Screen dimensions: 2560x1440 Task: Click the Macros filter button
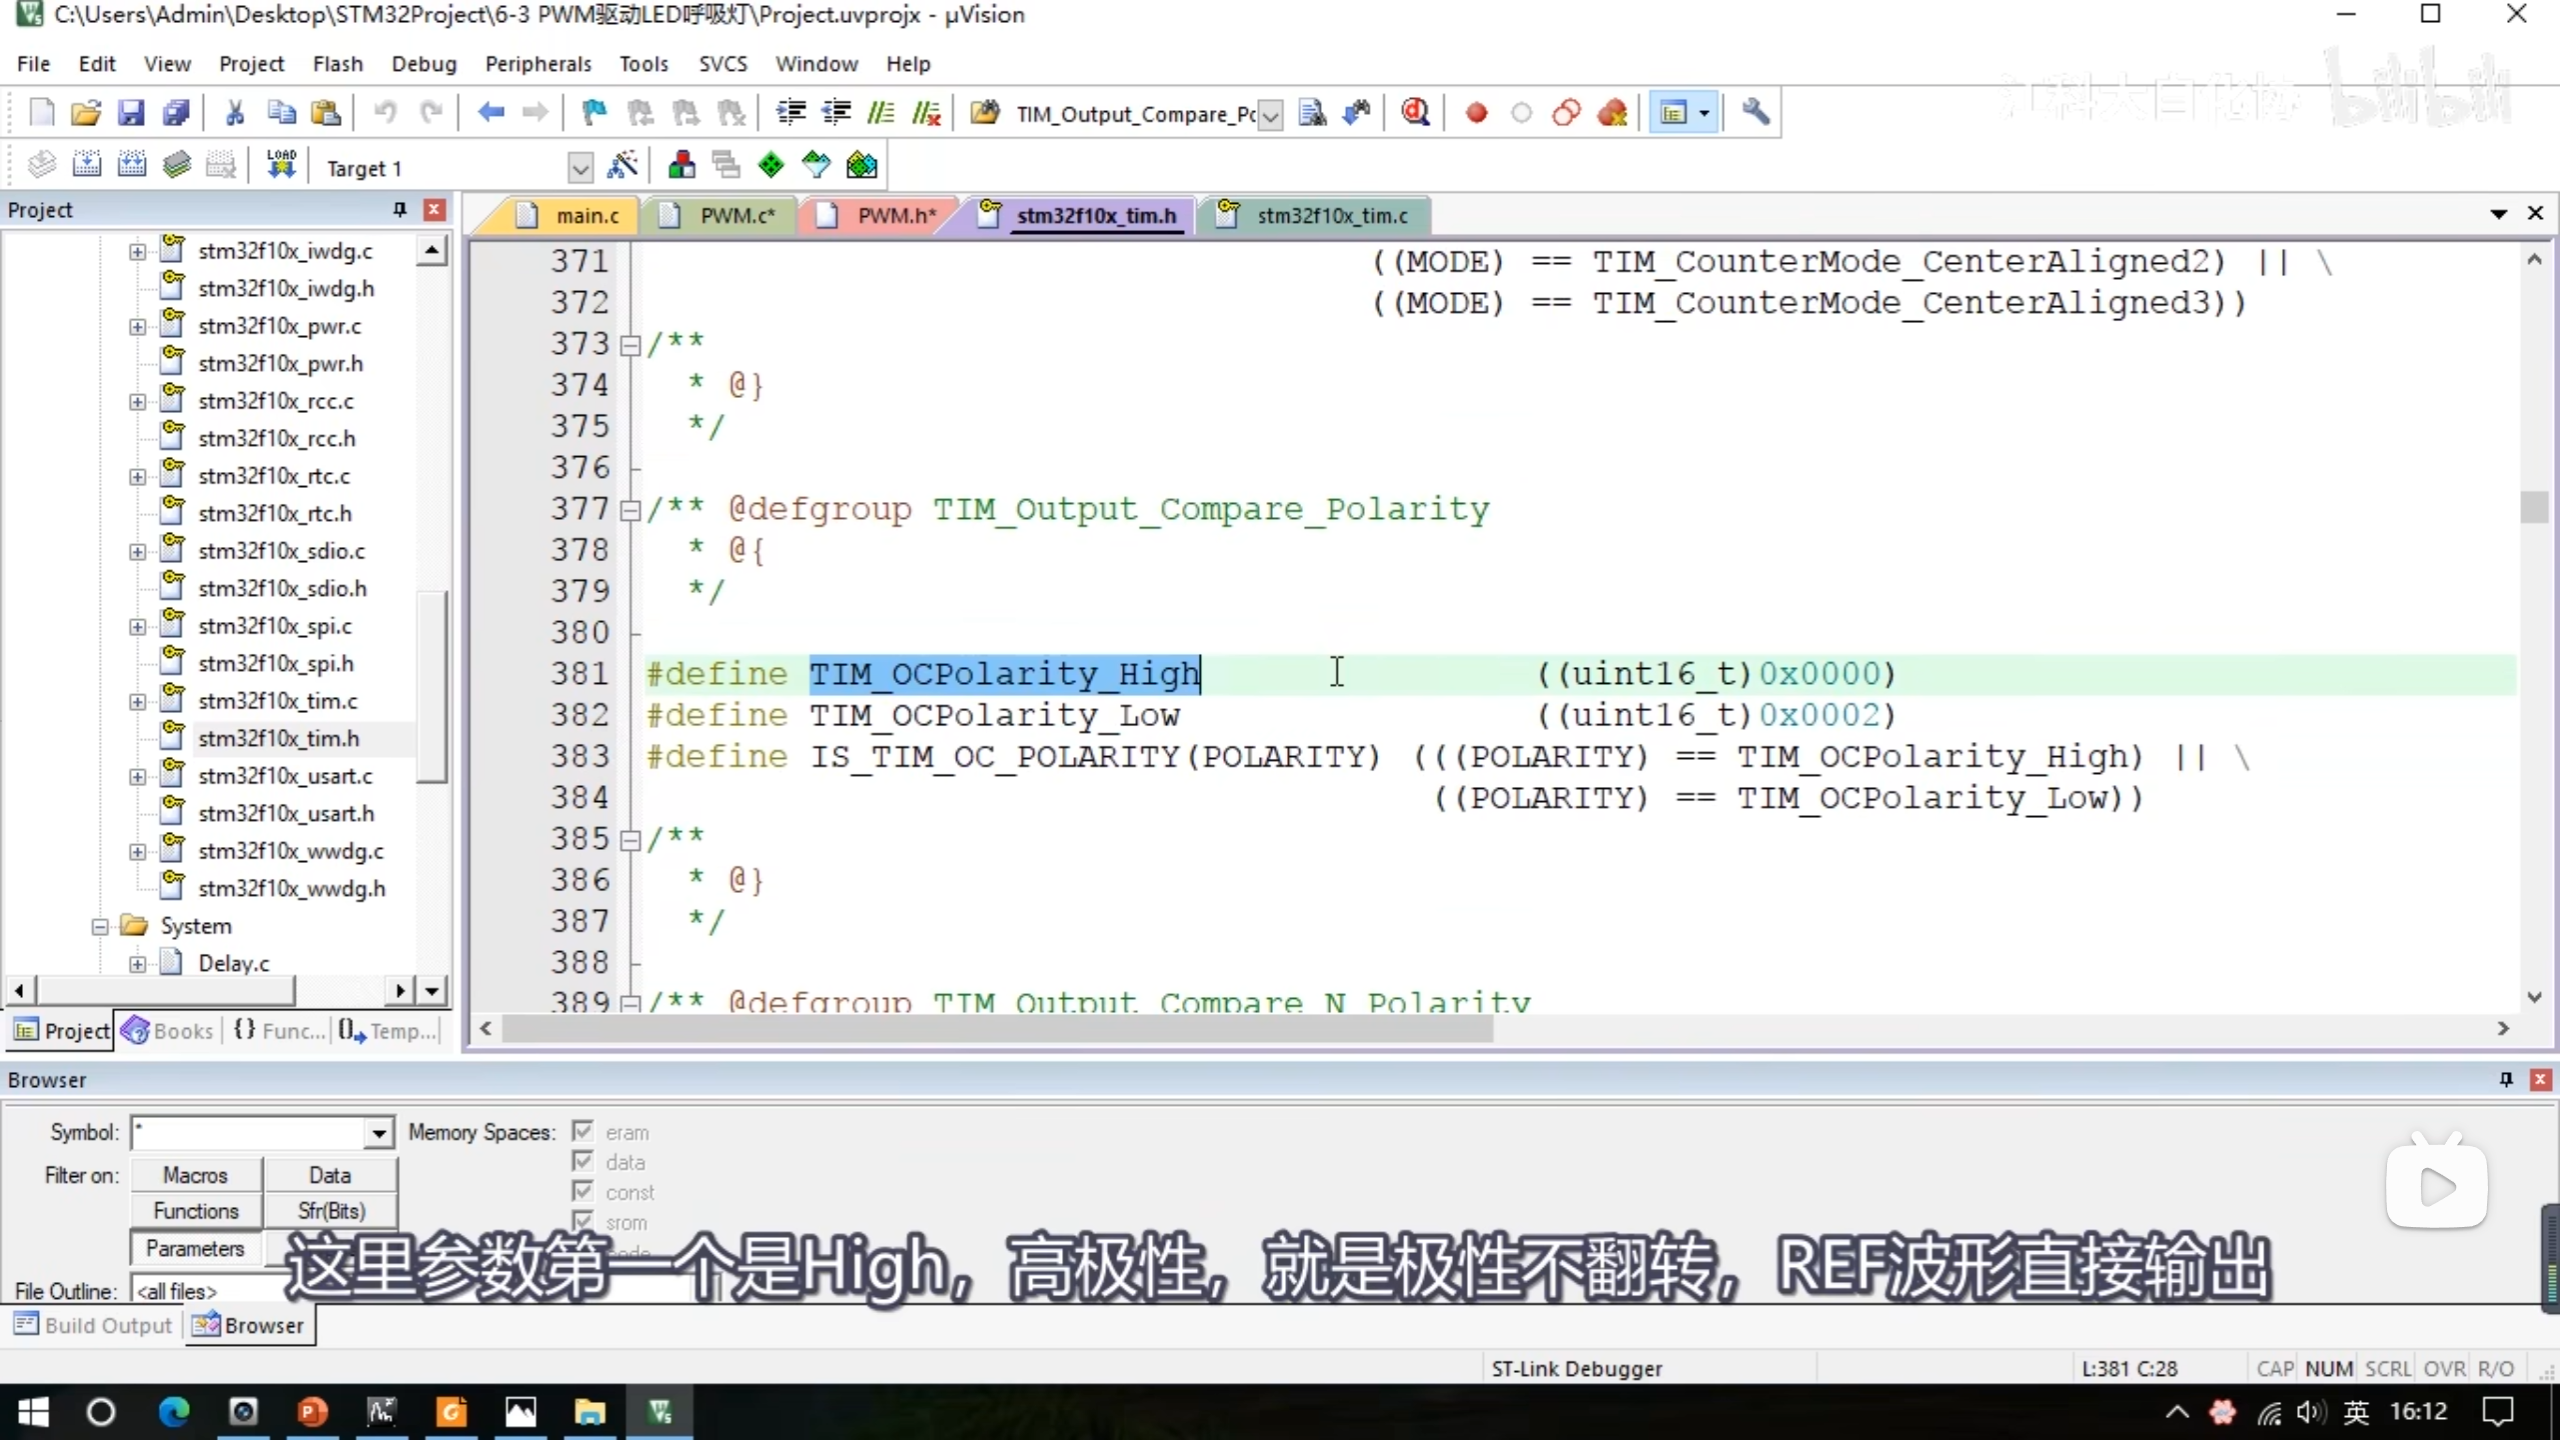(x=196, y=1175)
